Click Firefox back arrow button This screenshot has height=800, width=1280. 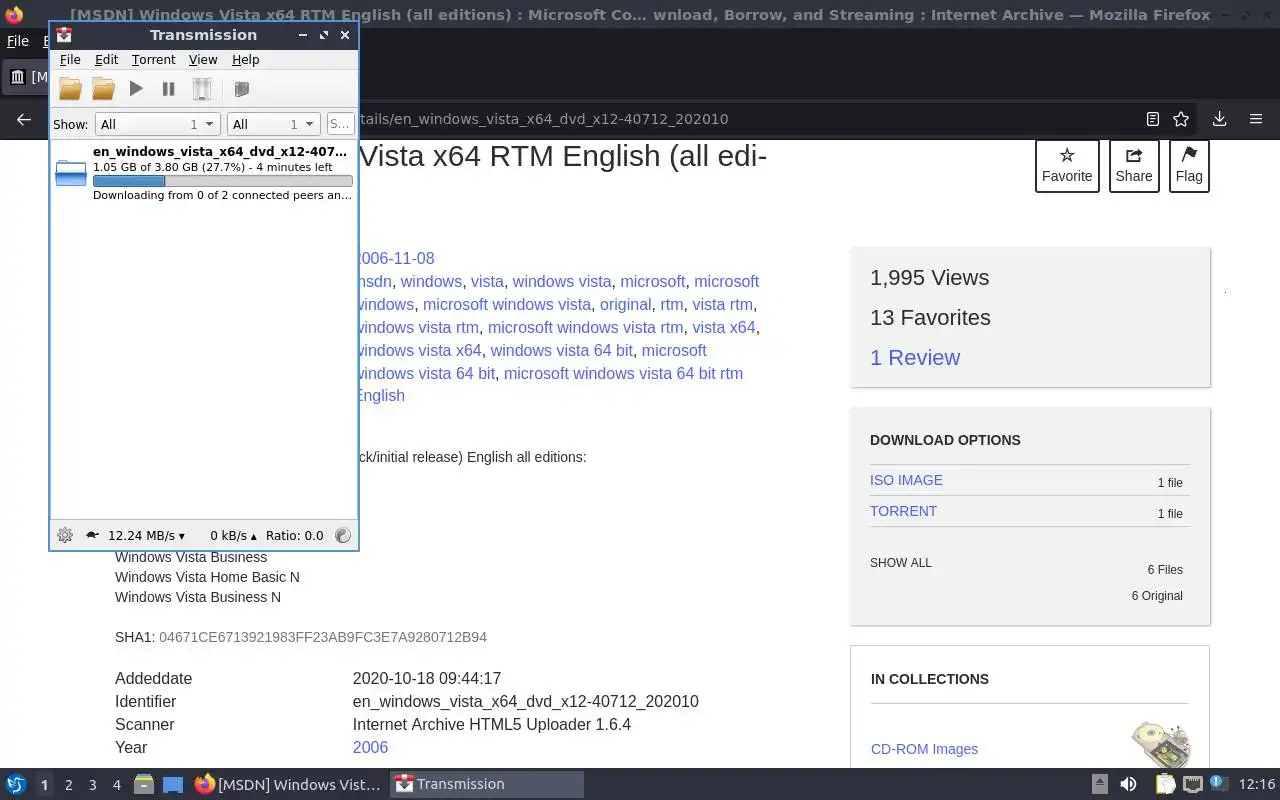click(24, 119)
